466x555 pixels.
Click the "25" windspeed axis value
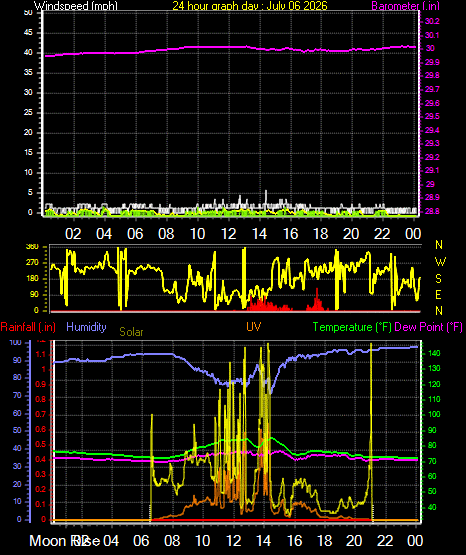tap(28, 113)
